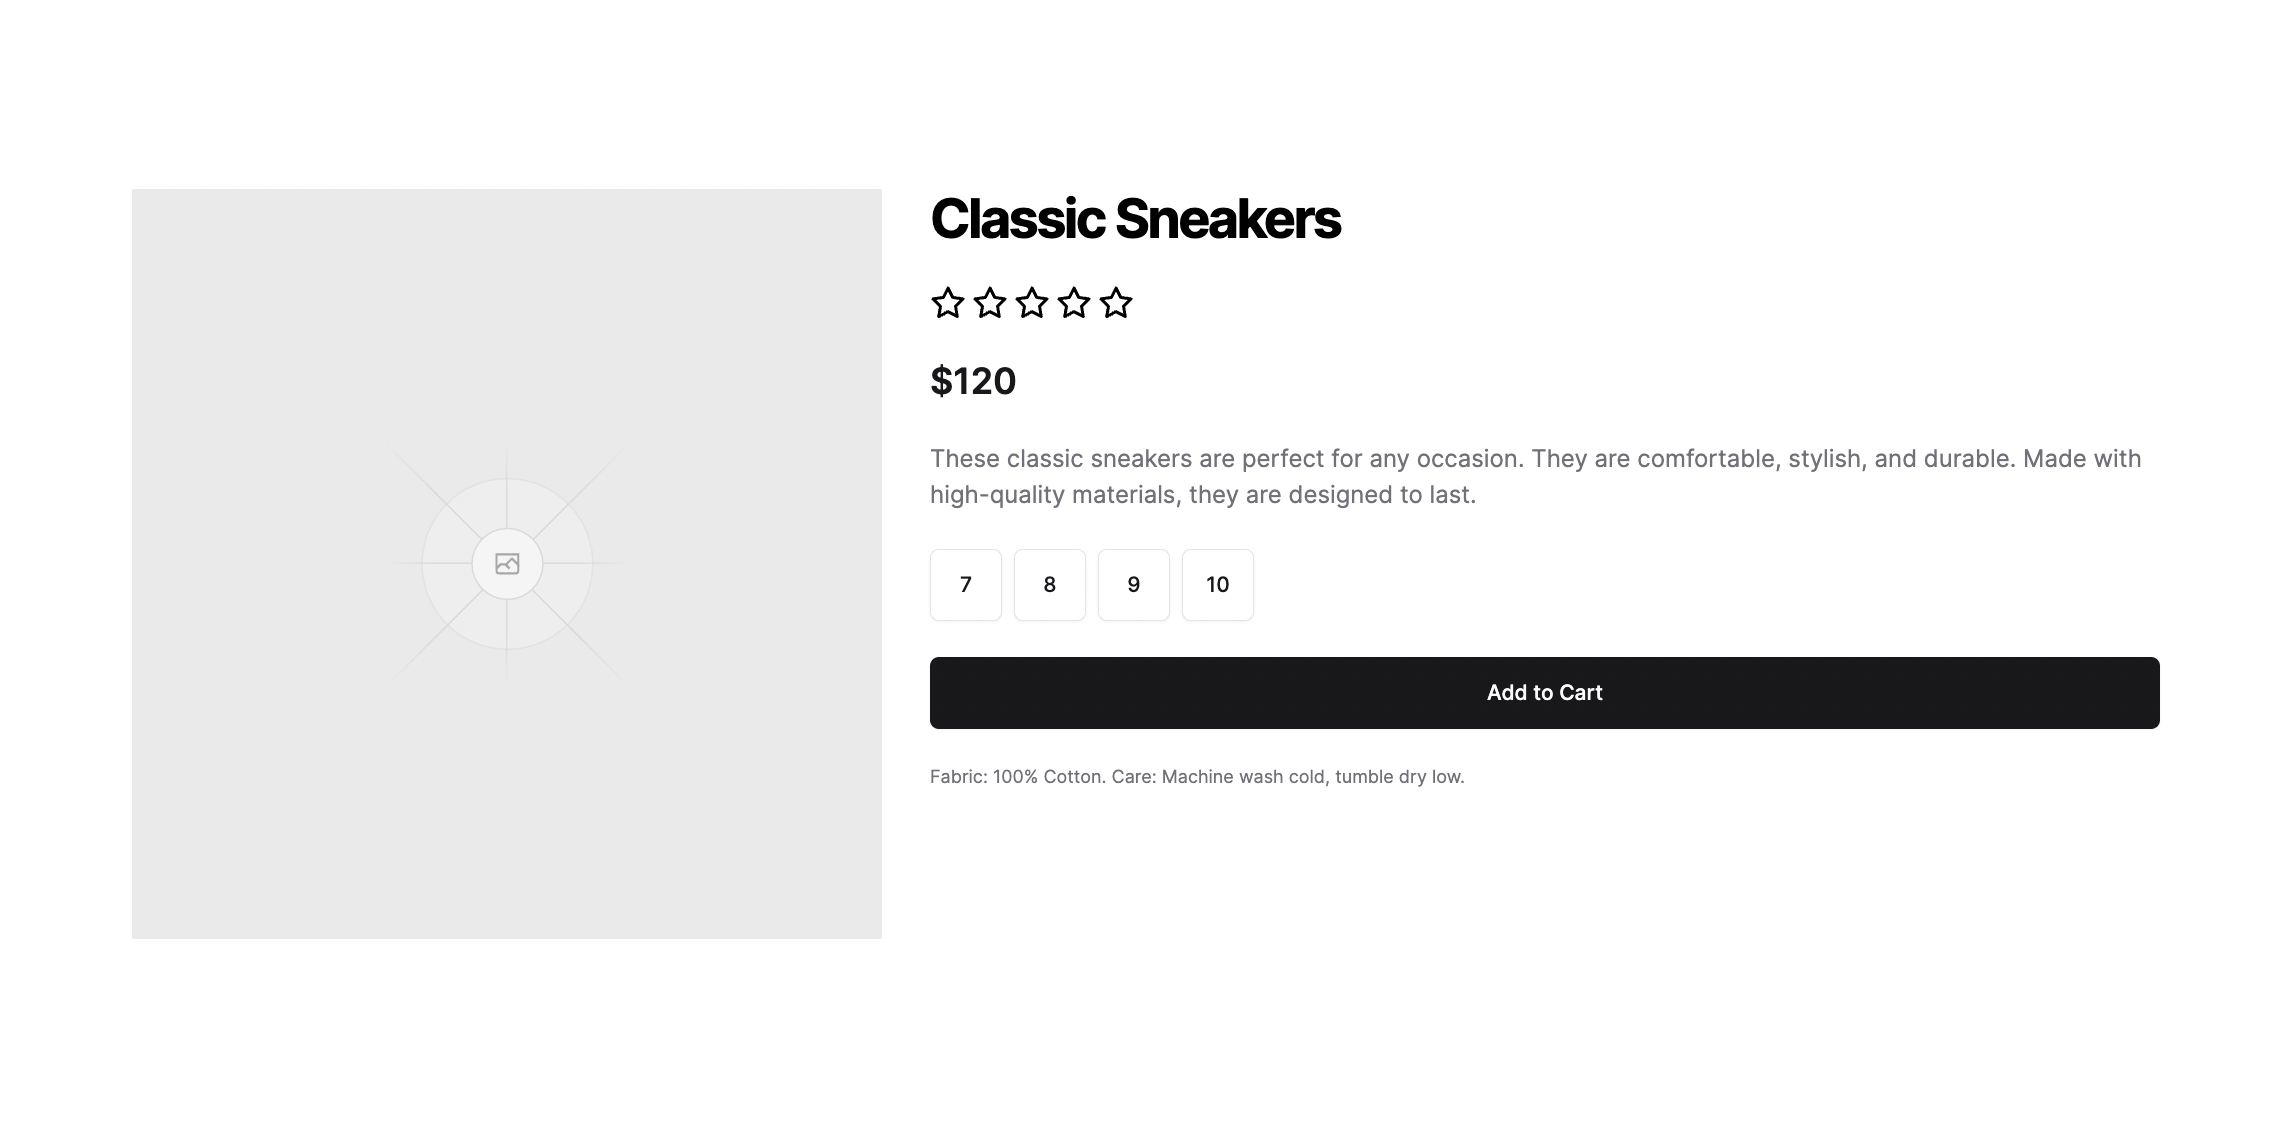The image size is (2296, 1132).
Task: Pick size 10
Action: 1217,585
